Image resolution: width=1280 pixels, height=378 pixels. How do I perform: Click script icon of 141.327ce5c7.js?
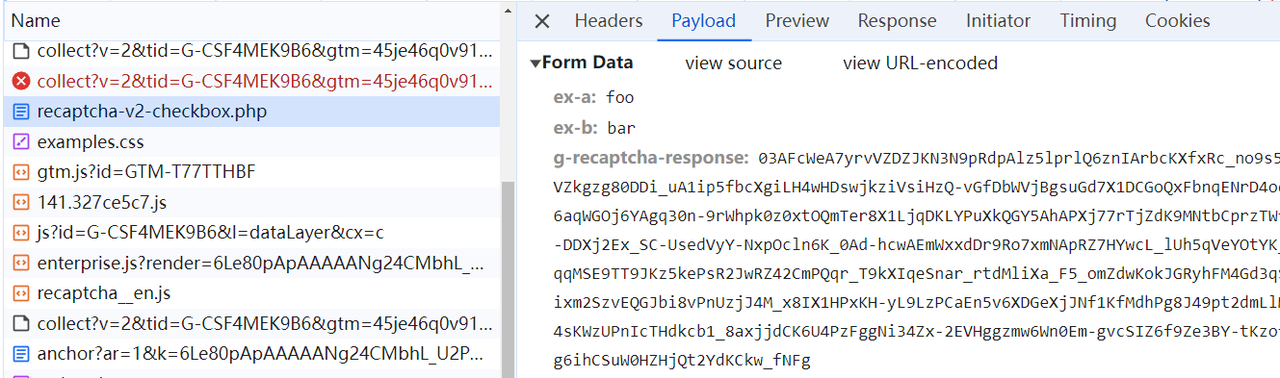click(21, 203)
